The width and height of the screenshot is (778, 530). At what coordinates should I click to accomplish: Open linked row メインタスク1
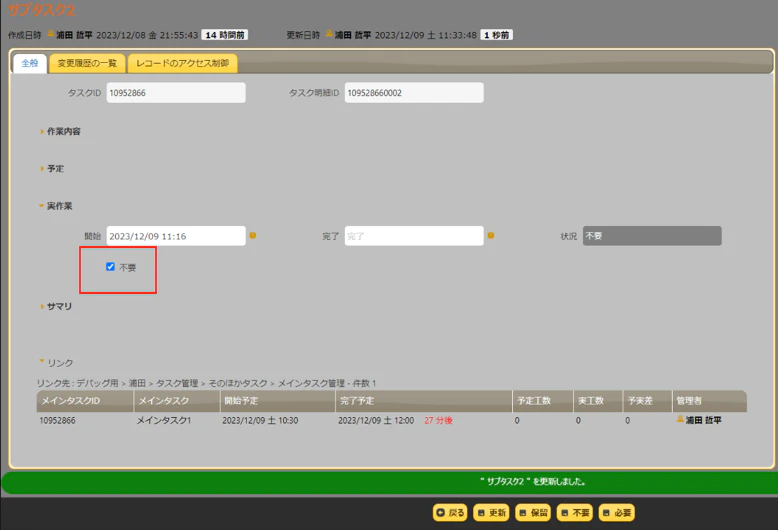[164, 420]
